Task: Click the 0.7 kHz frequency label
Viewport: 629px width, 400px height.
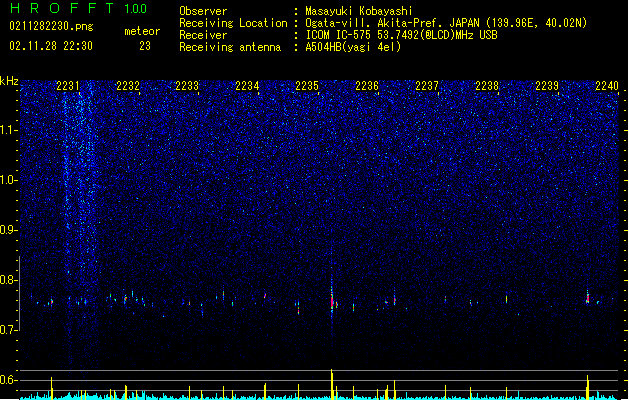Action: (x=9, y=330)
